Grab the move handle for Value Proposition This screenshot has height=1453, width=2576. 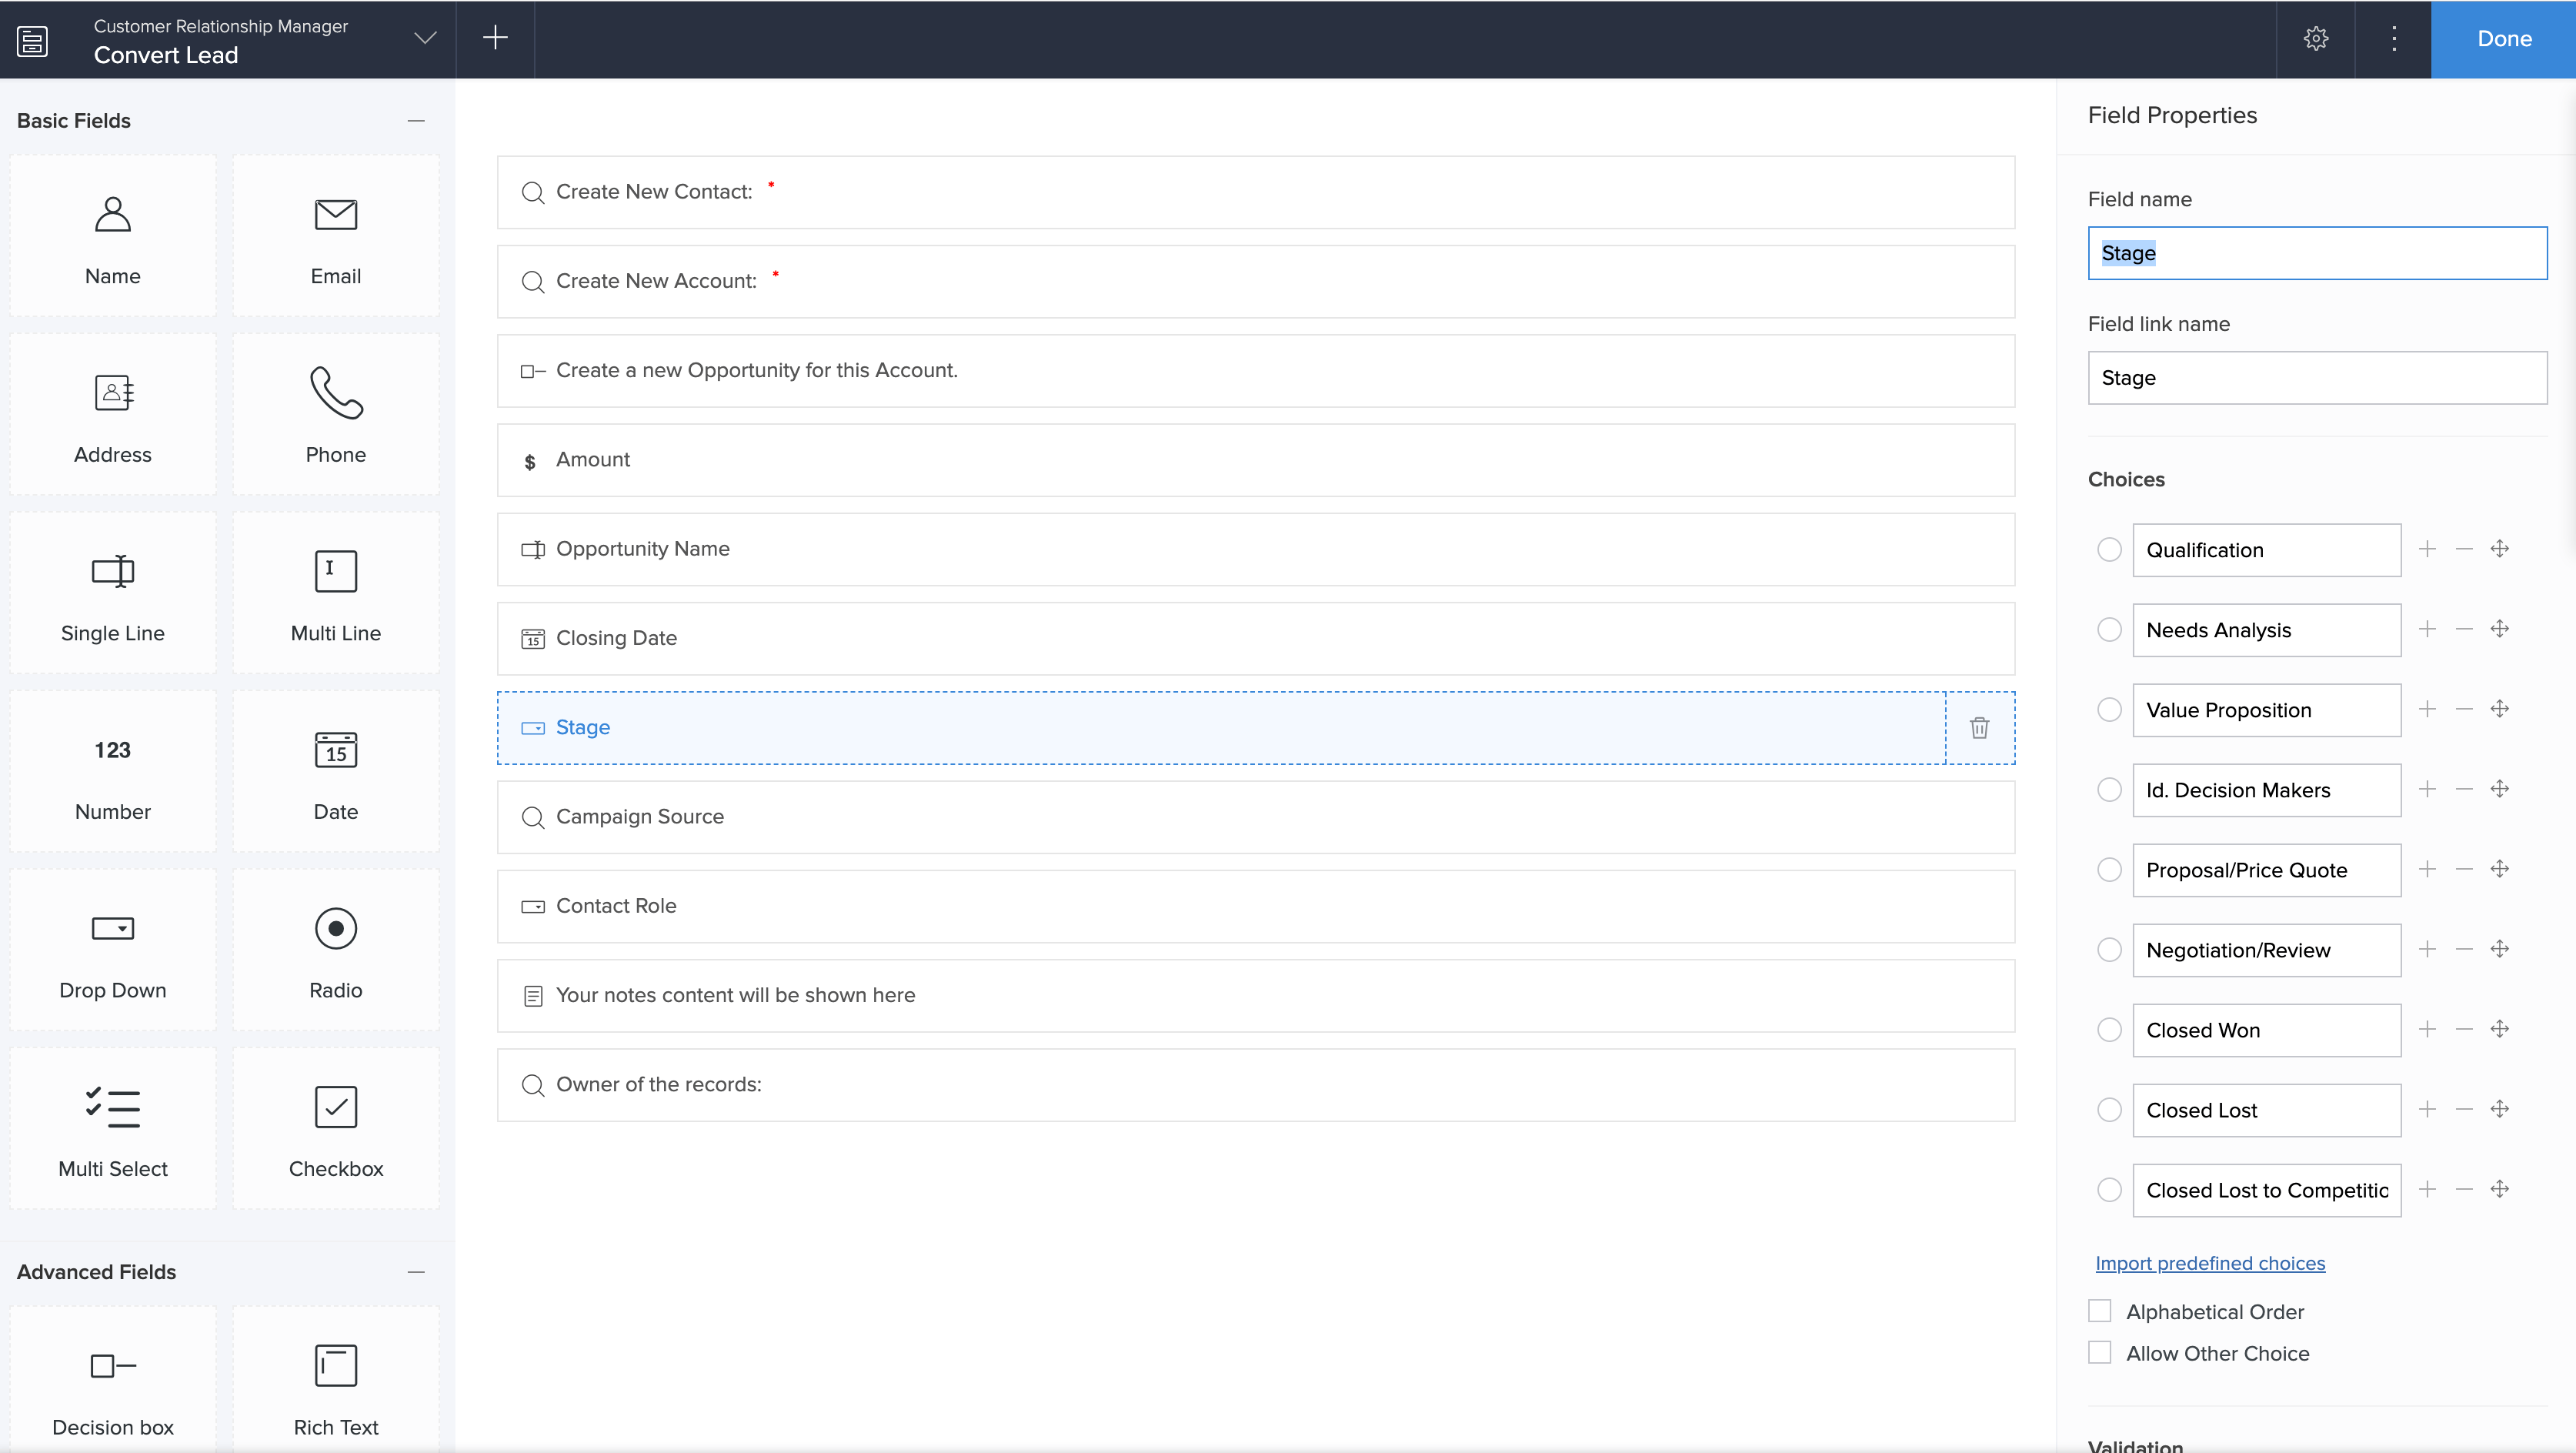pyautogui.click(x=2500, y=709)
